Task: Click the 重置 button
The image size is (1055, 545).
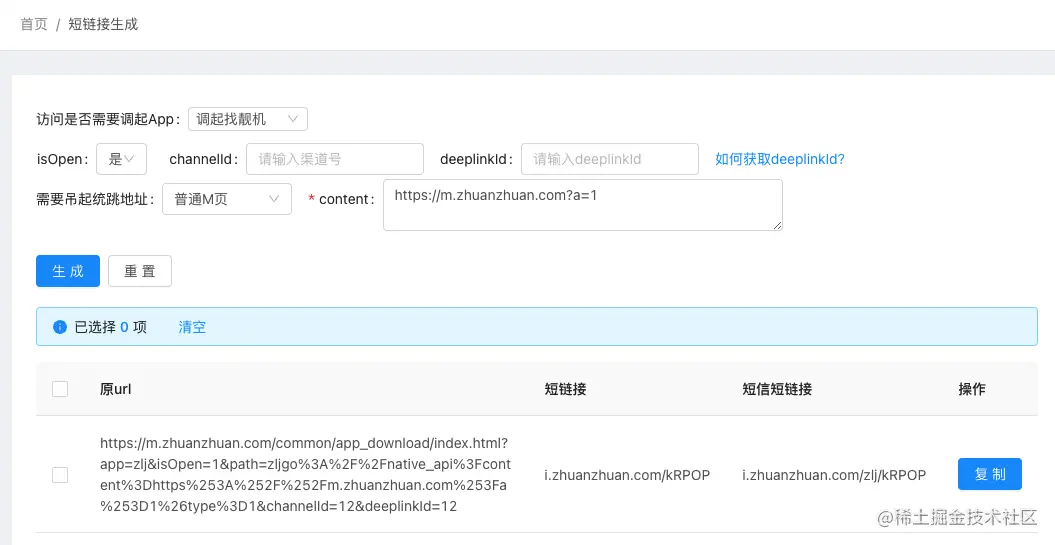Action: click(x=140, y=271)
